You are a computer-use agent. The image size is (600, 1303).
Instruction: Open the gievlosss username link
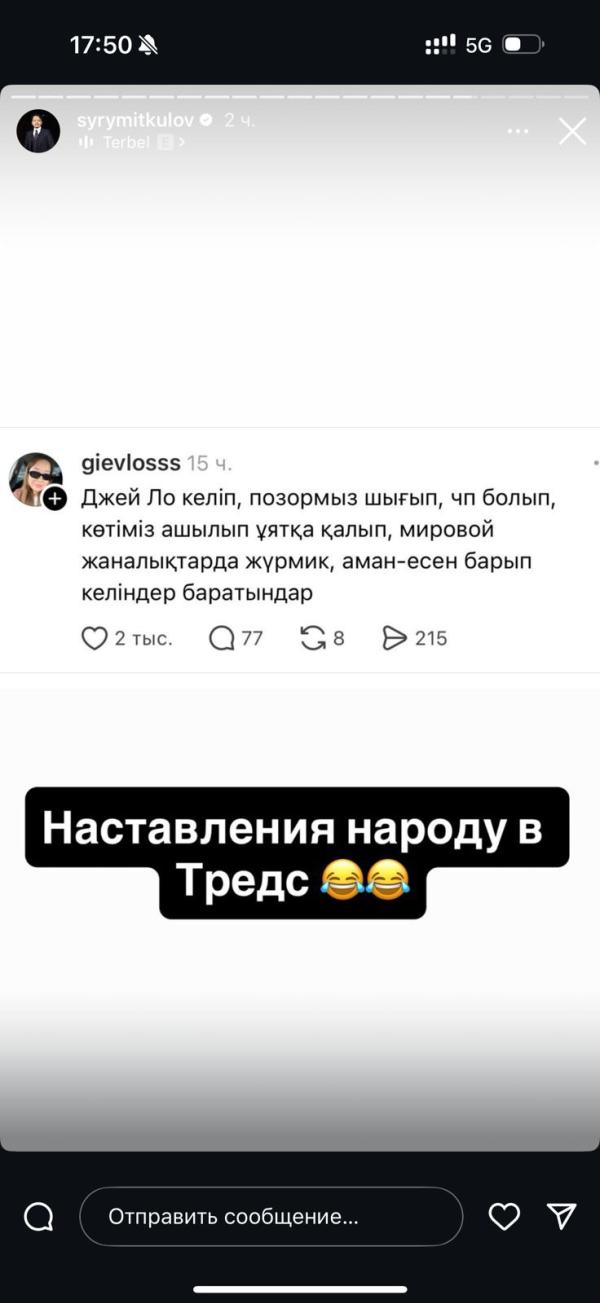point(130,463)
